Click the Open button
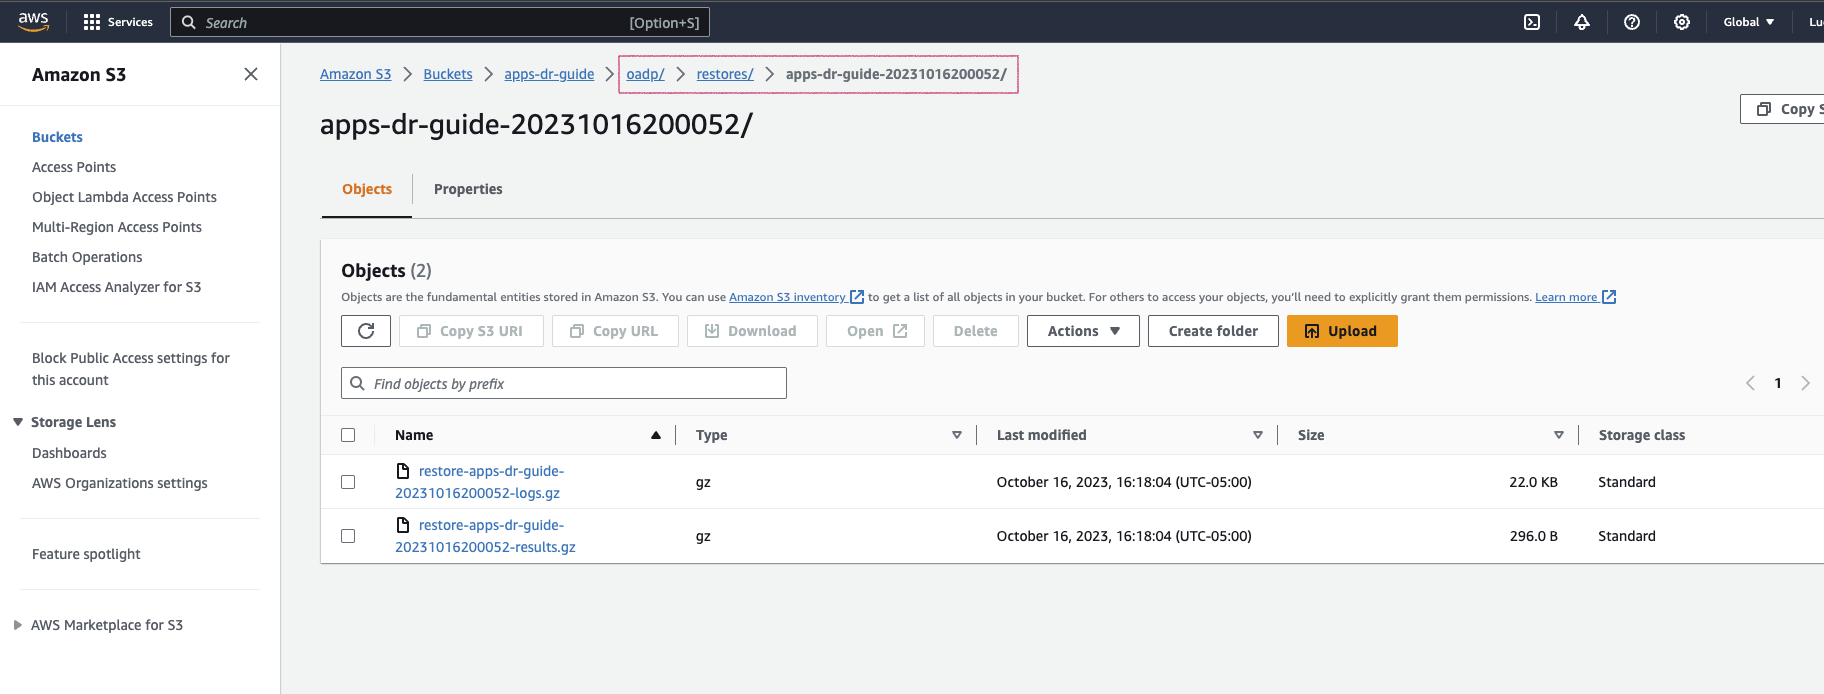Screen dimensions: 1824x694 [875, 331]
